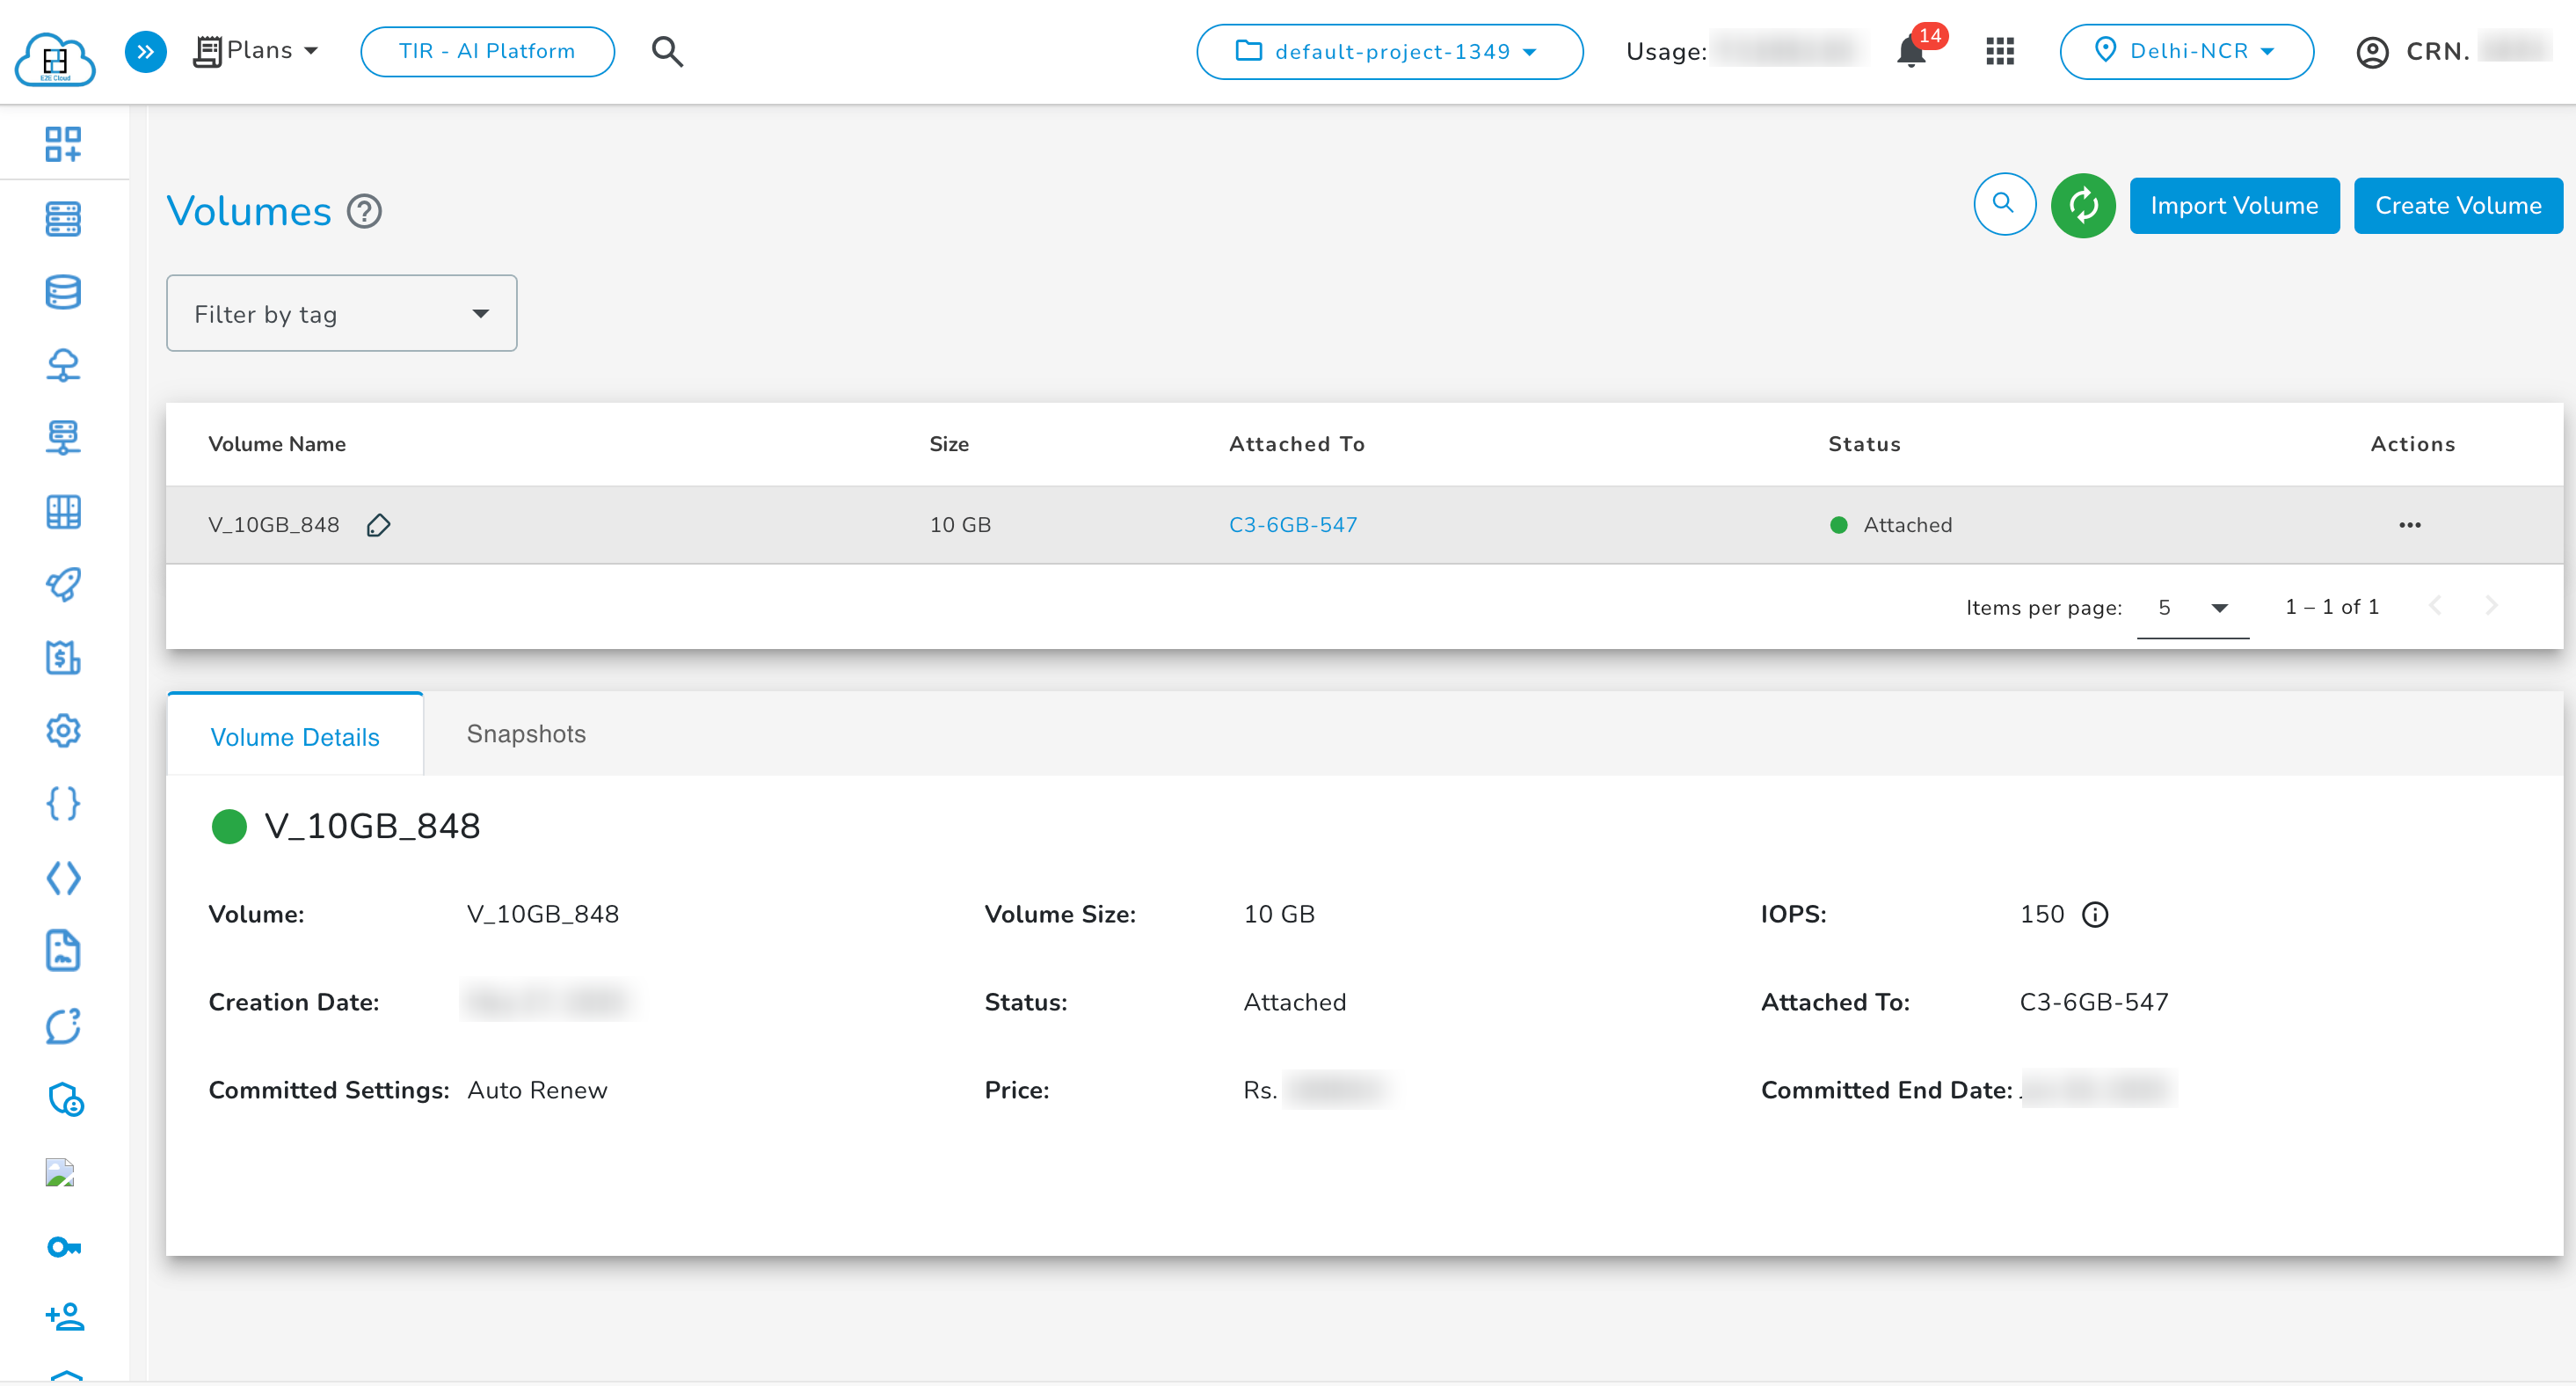Open the default-project-1349 project selector
The width and height of the screenshot is (2576, 1386).
point(1389,51)
